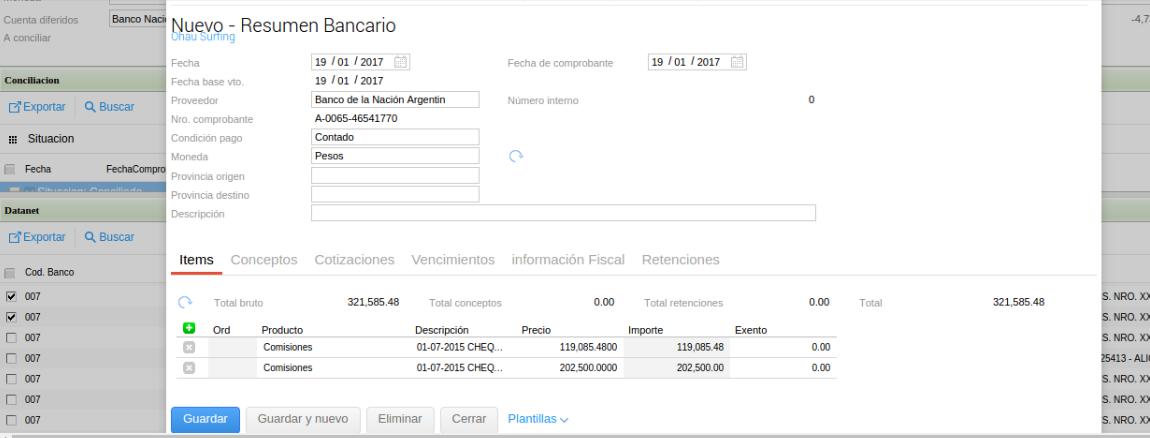Add a new item with the green plus icon

(189, 328)
